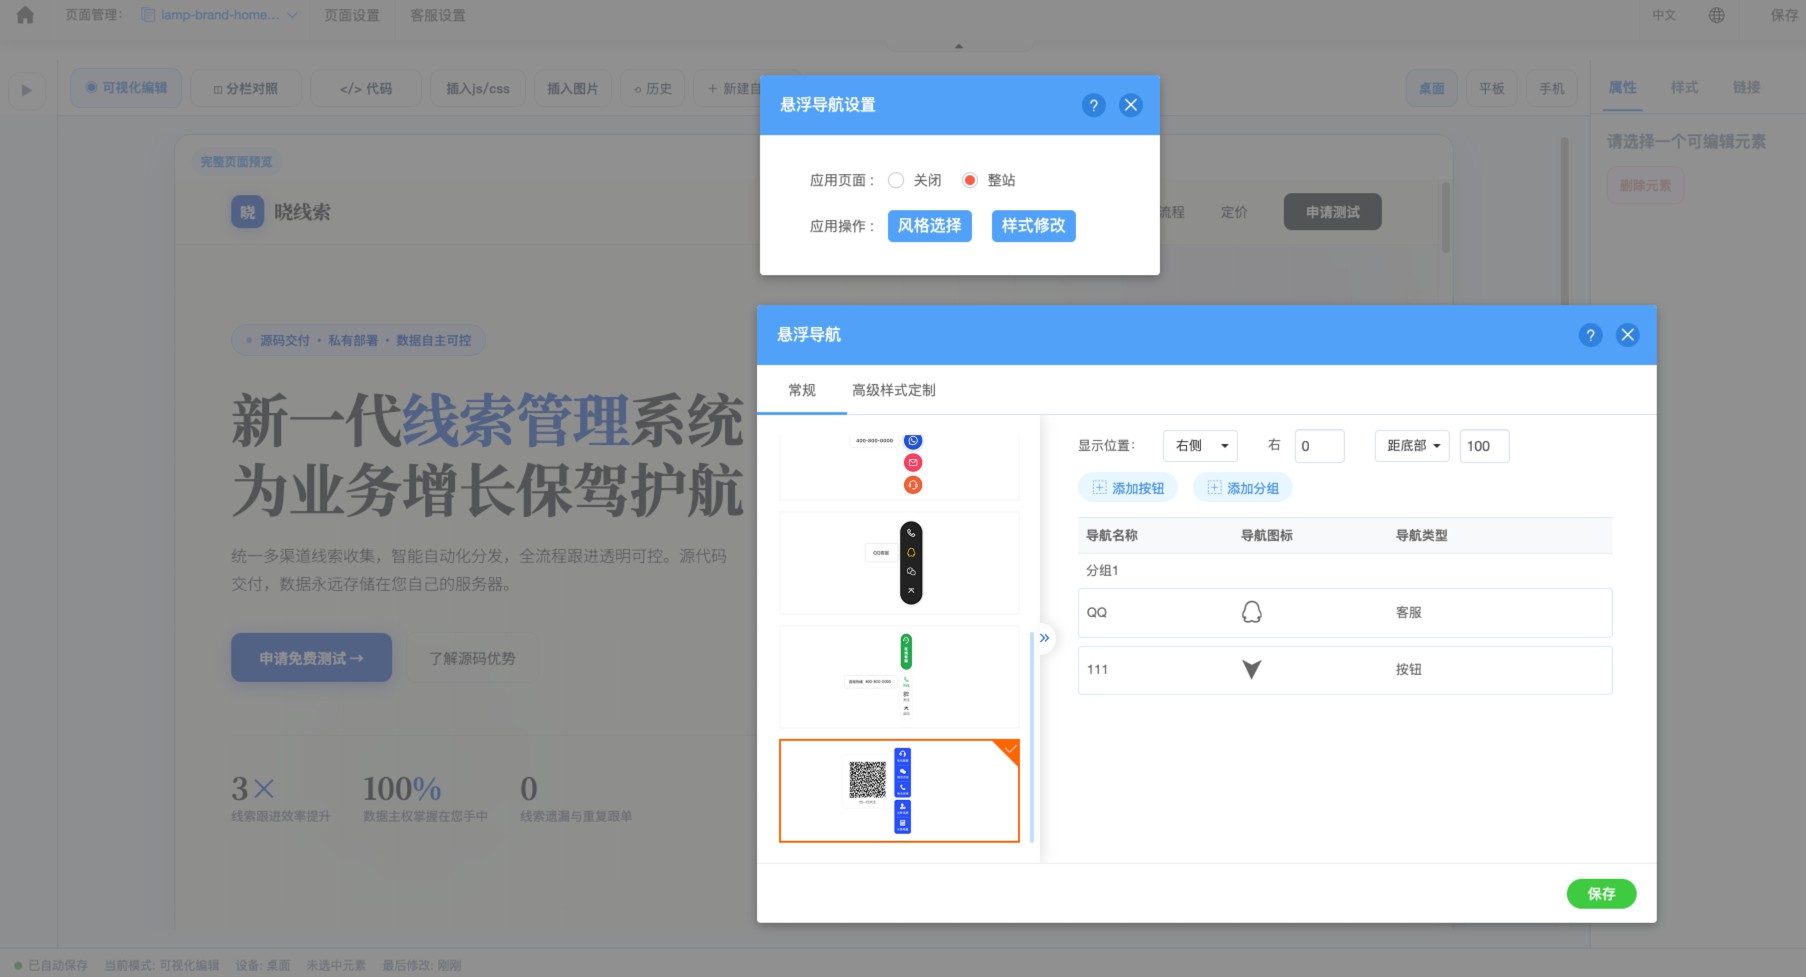Screen dimensions: 1806x977
Task: Expand the page management lamp-brand-home dropdown
Action: click(x=219, y=15)
